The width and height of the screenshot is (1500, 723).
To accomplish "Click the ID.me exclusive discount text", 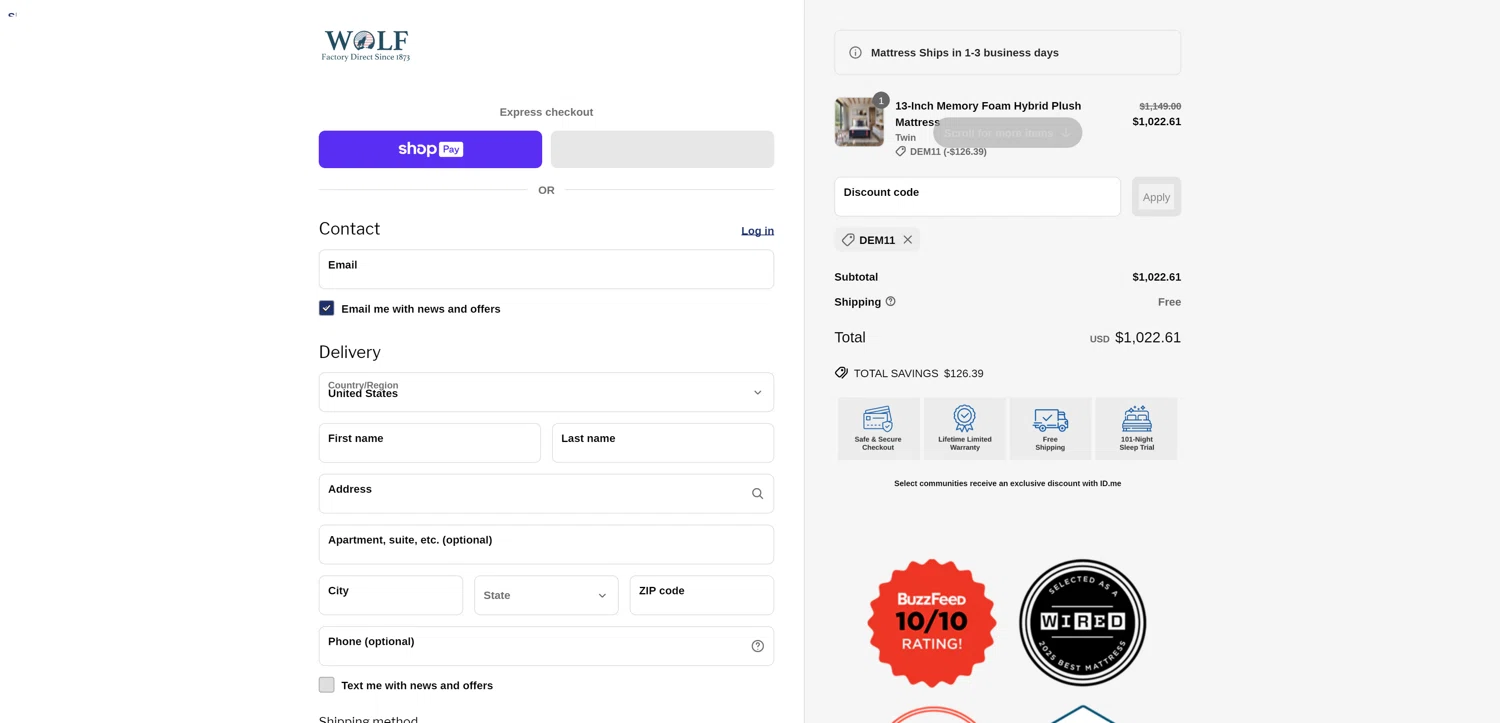I will coord(1007,484).
